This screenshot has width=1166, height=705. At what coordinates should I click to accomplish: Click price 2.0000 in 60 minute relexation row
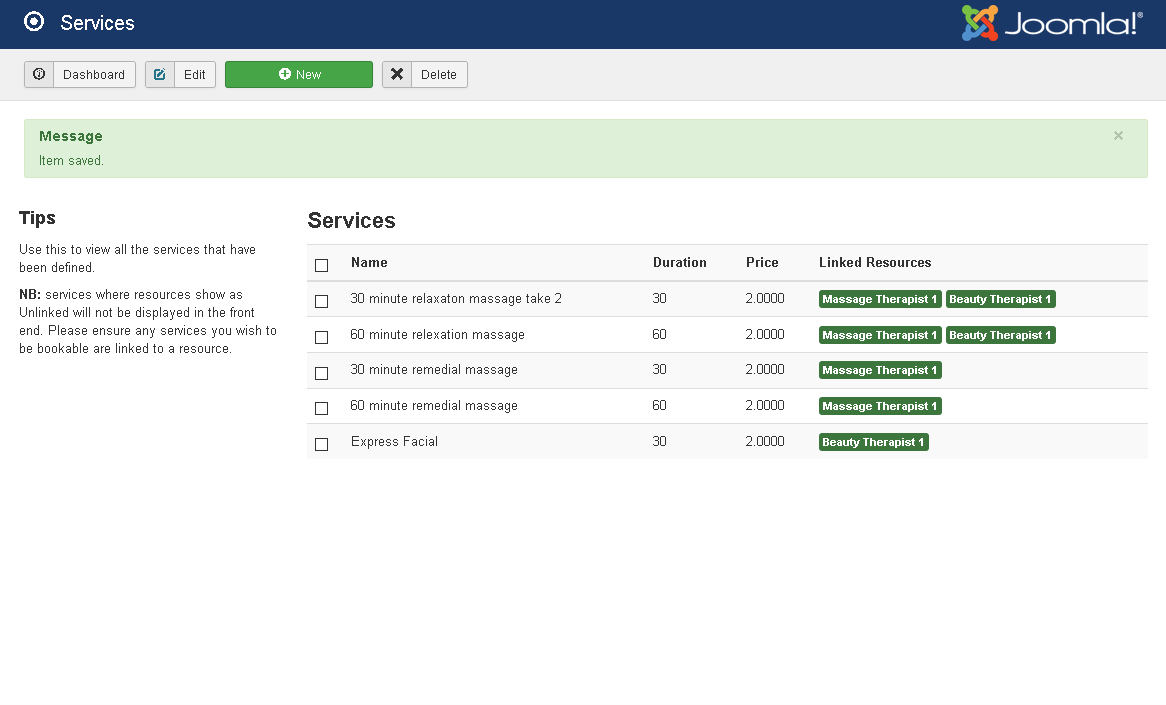[764, 334]
